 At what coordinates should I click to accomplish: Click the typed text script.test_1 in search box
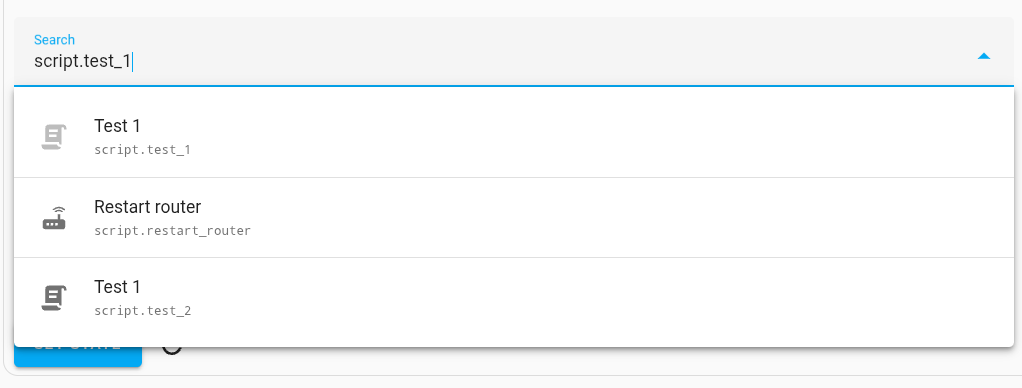click(82, 63)
